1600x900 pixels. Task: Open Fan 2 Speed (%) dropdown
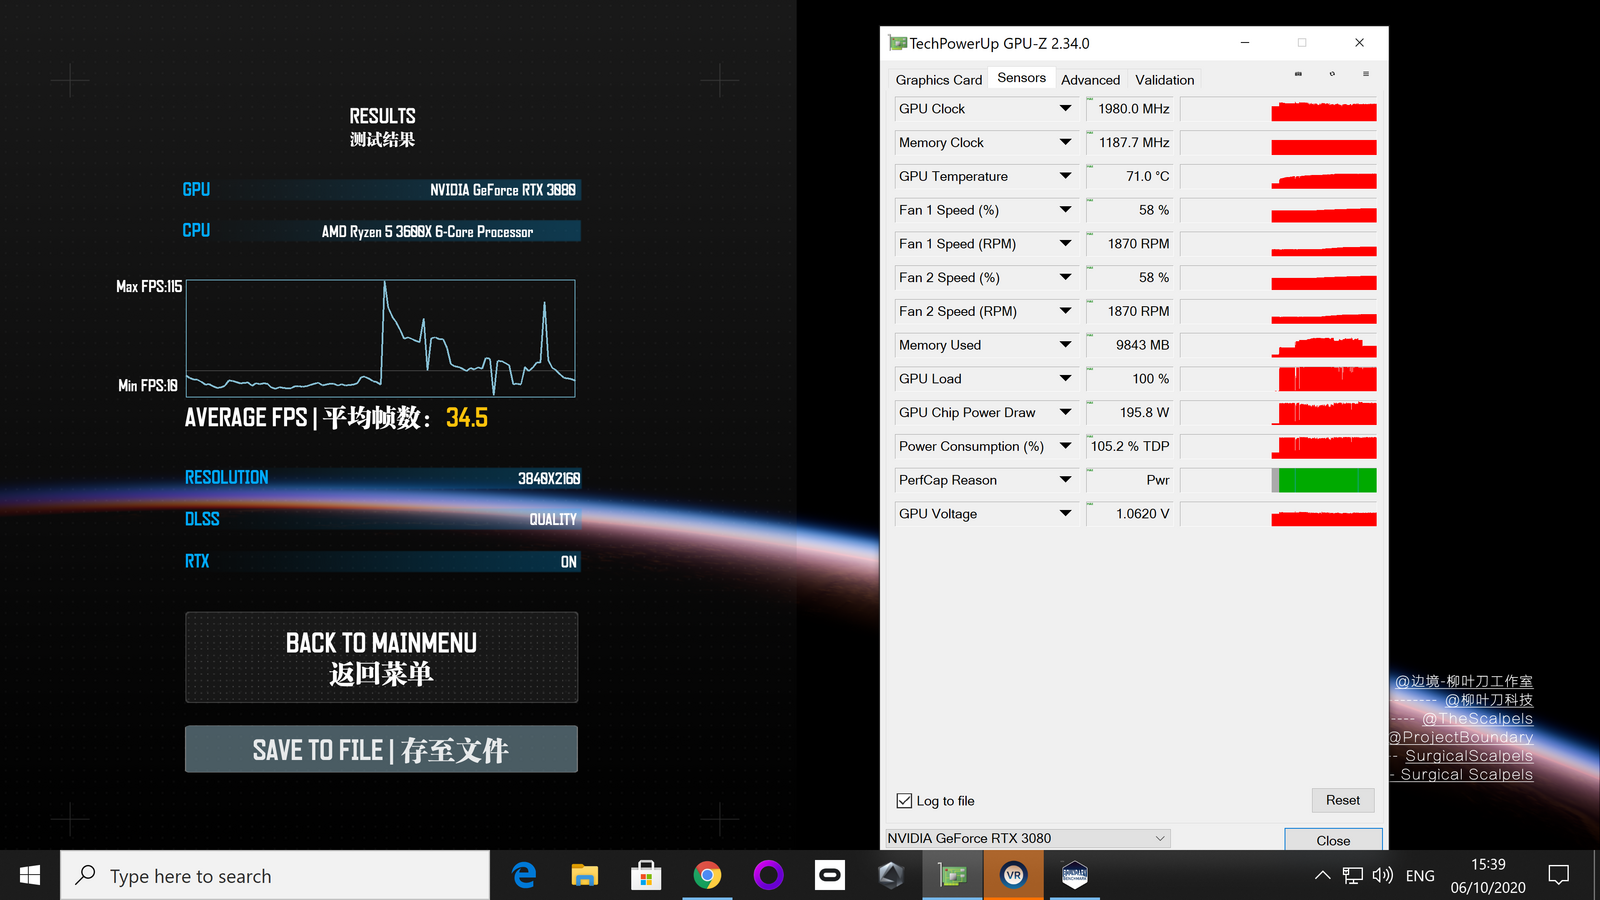point(1065,278)
